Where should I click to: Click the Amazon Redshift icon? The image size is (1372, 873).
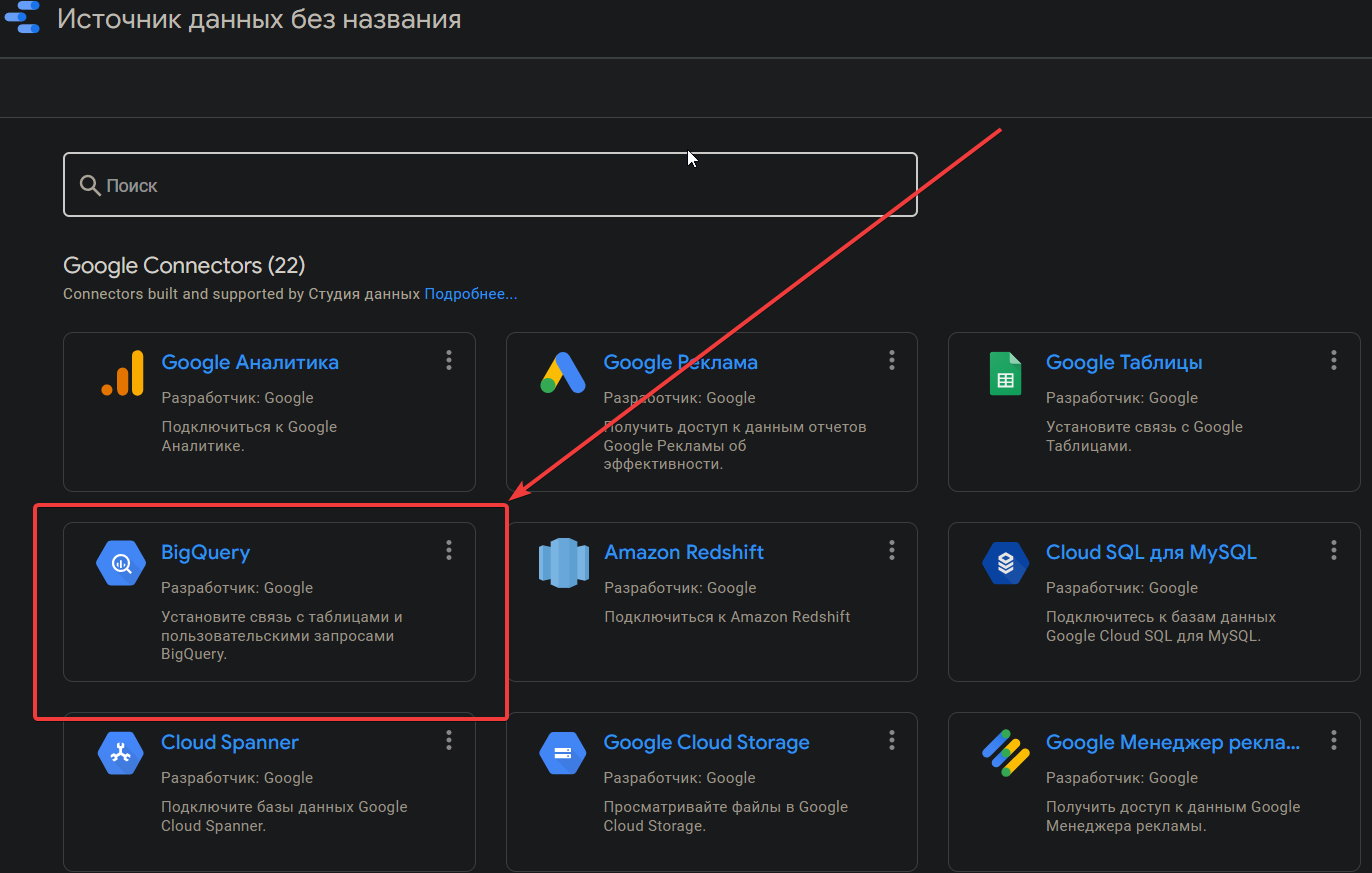(x=564, y=561)
